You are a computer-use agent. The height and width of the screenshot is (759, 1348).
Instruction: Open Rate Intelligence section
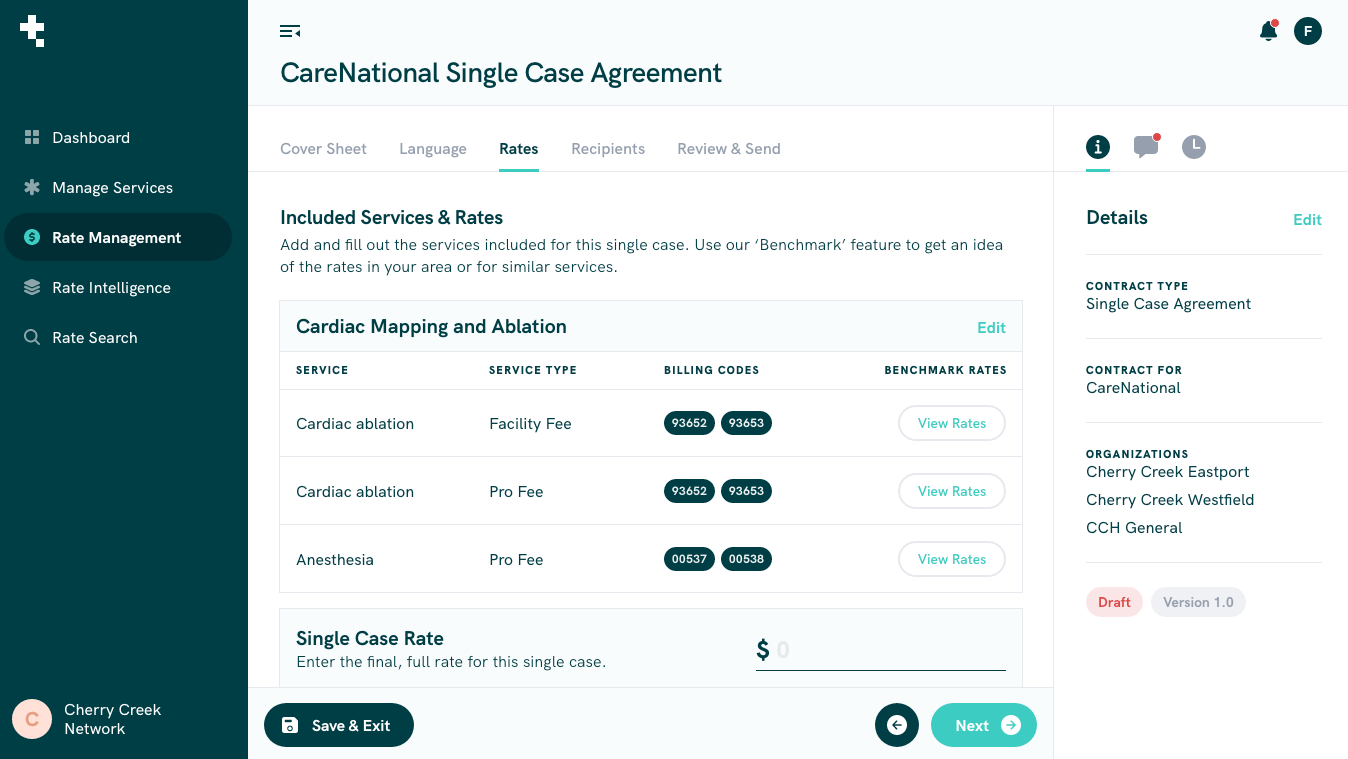[x=111, y=288]
